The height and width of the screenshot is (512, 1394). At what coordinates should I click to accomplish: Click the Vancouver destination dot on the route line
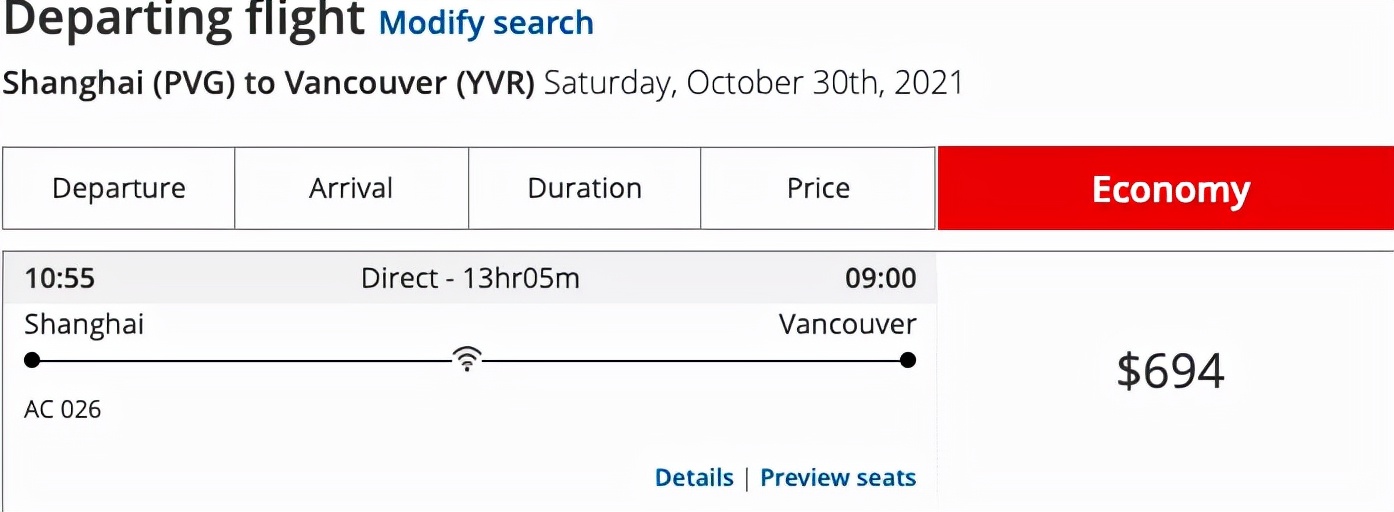pyautogui.click(x=908, y=360)
